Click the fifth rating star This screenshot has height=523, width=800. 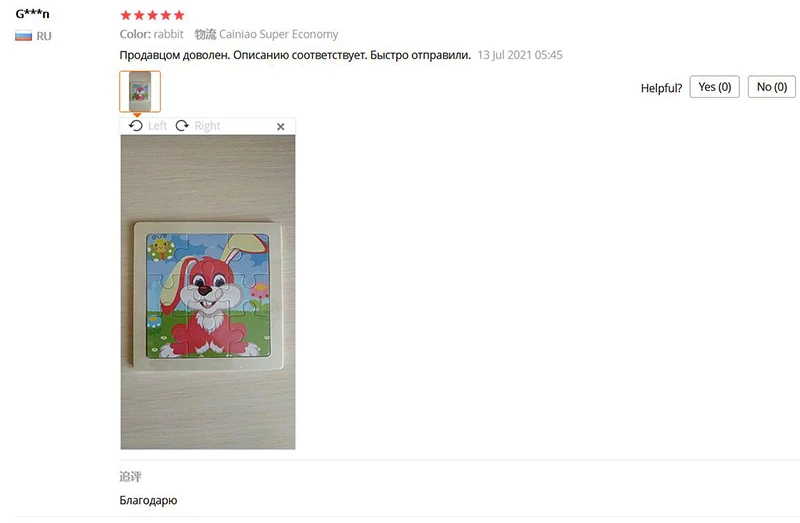tap(179, 15)
